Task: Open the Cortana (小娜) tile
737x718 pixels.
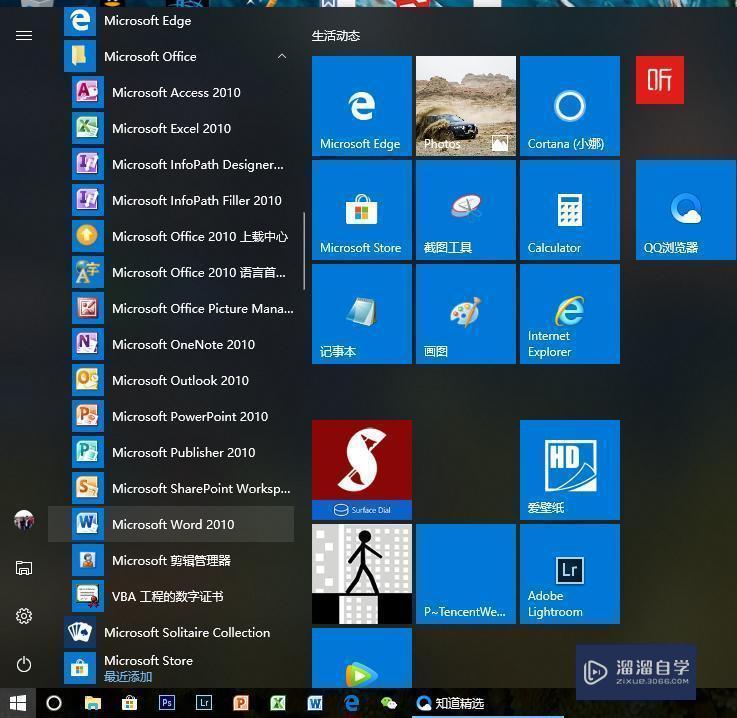Action: (570, 106)
